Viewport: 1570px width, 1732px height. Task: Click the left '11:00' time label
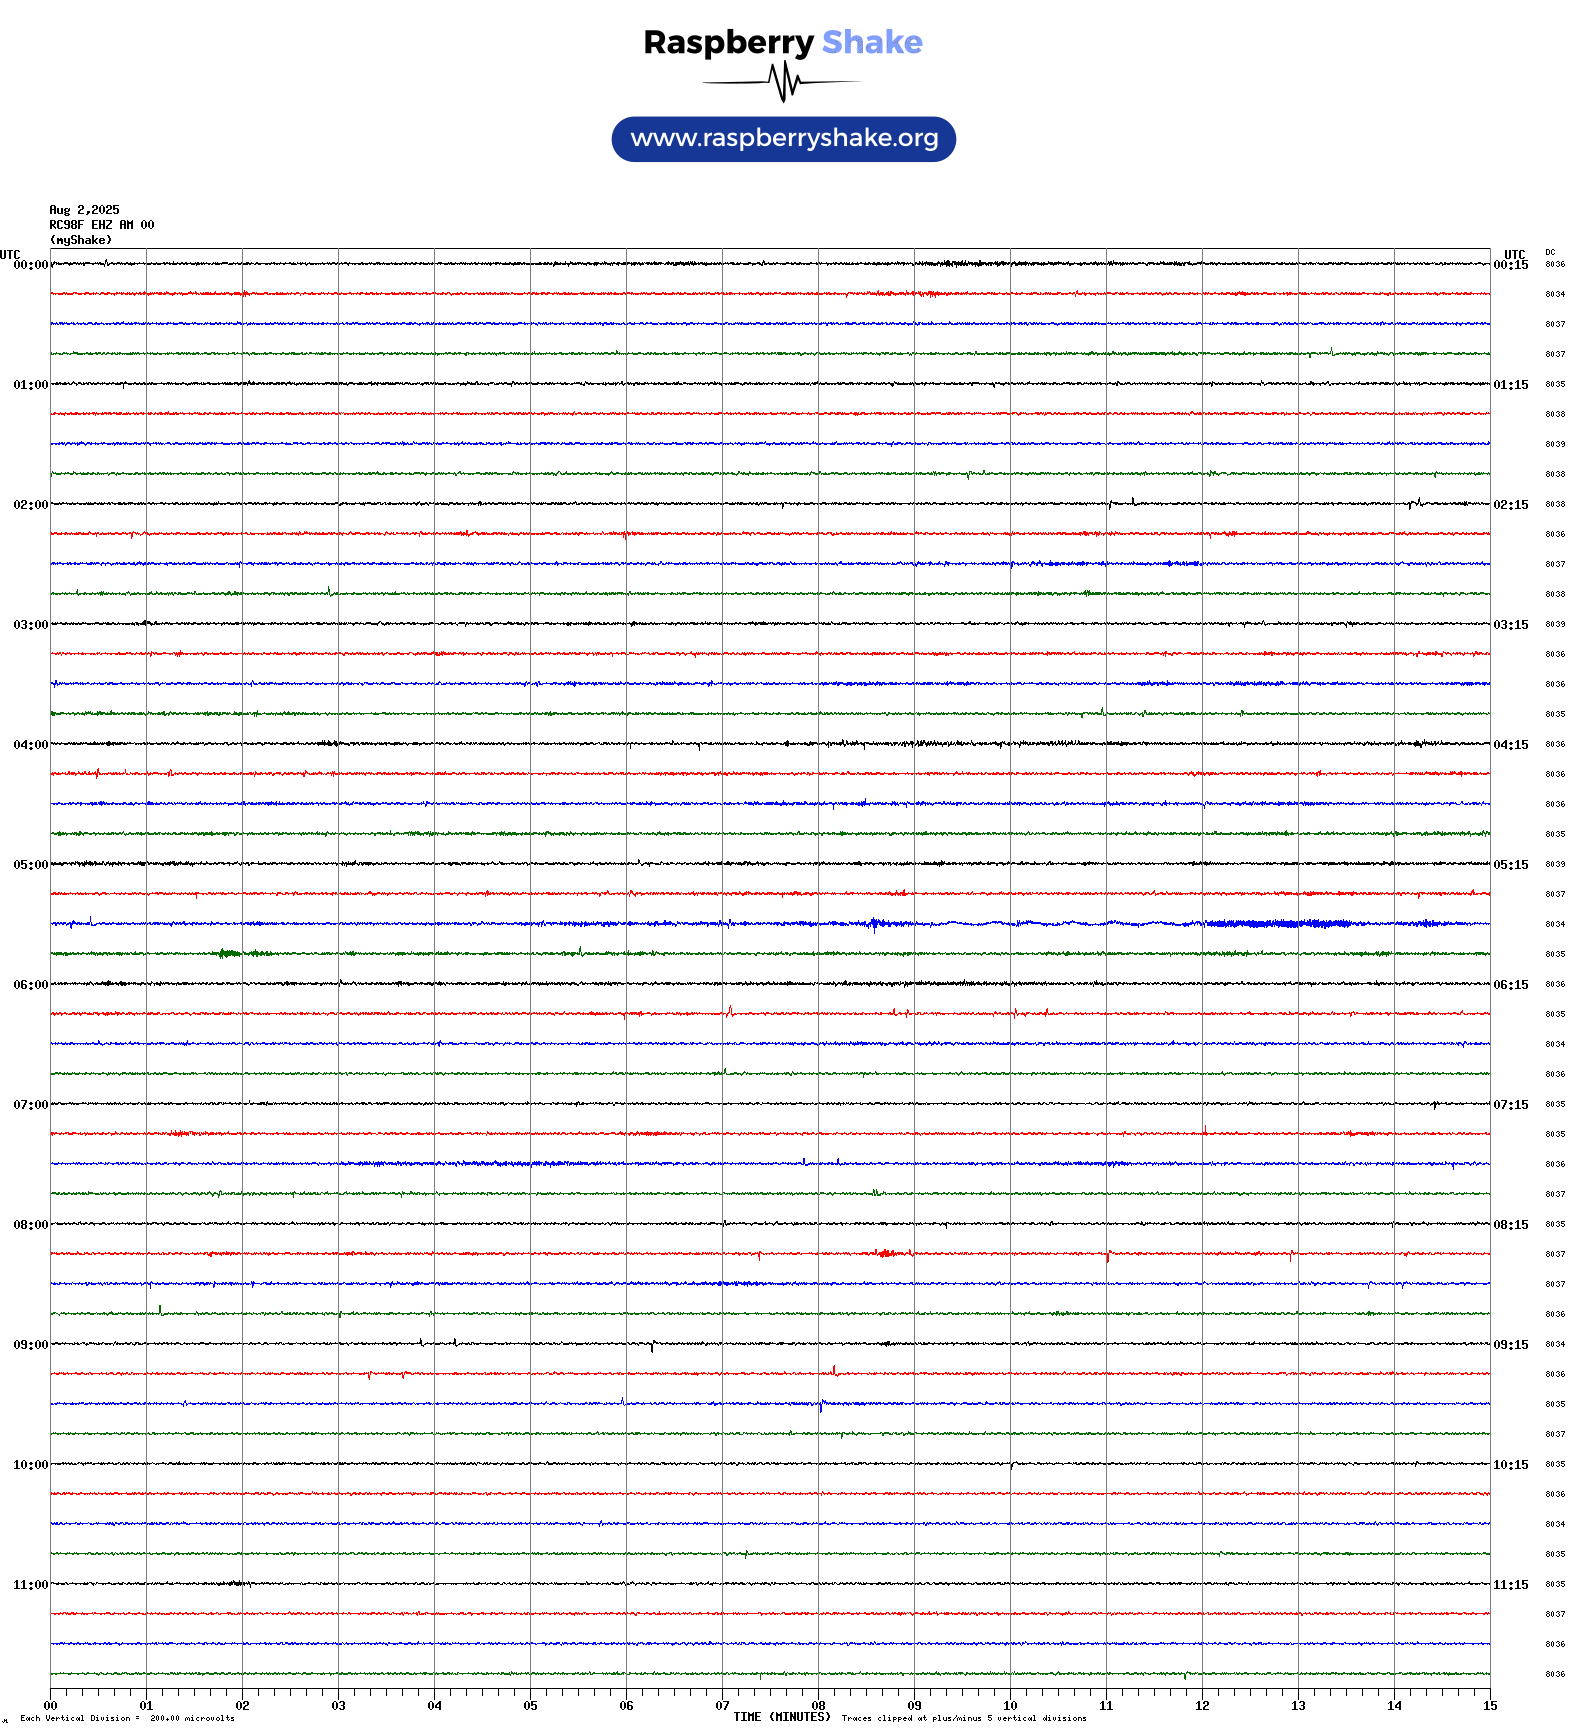coord(30,1585)
